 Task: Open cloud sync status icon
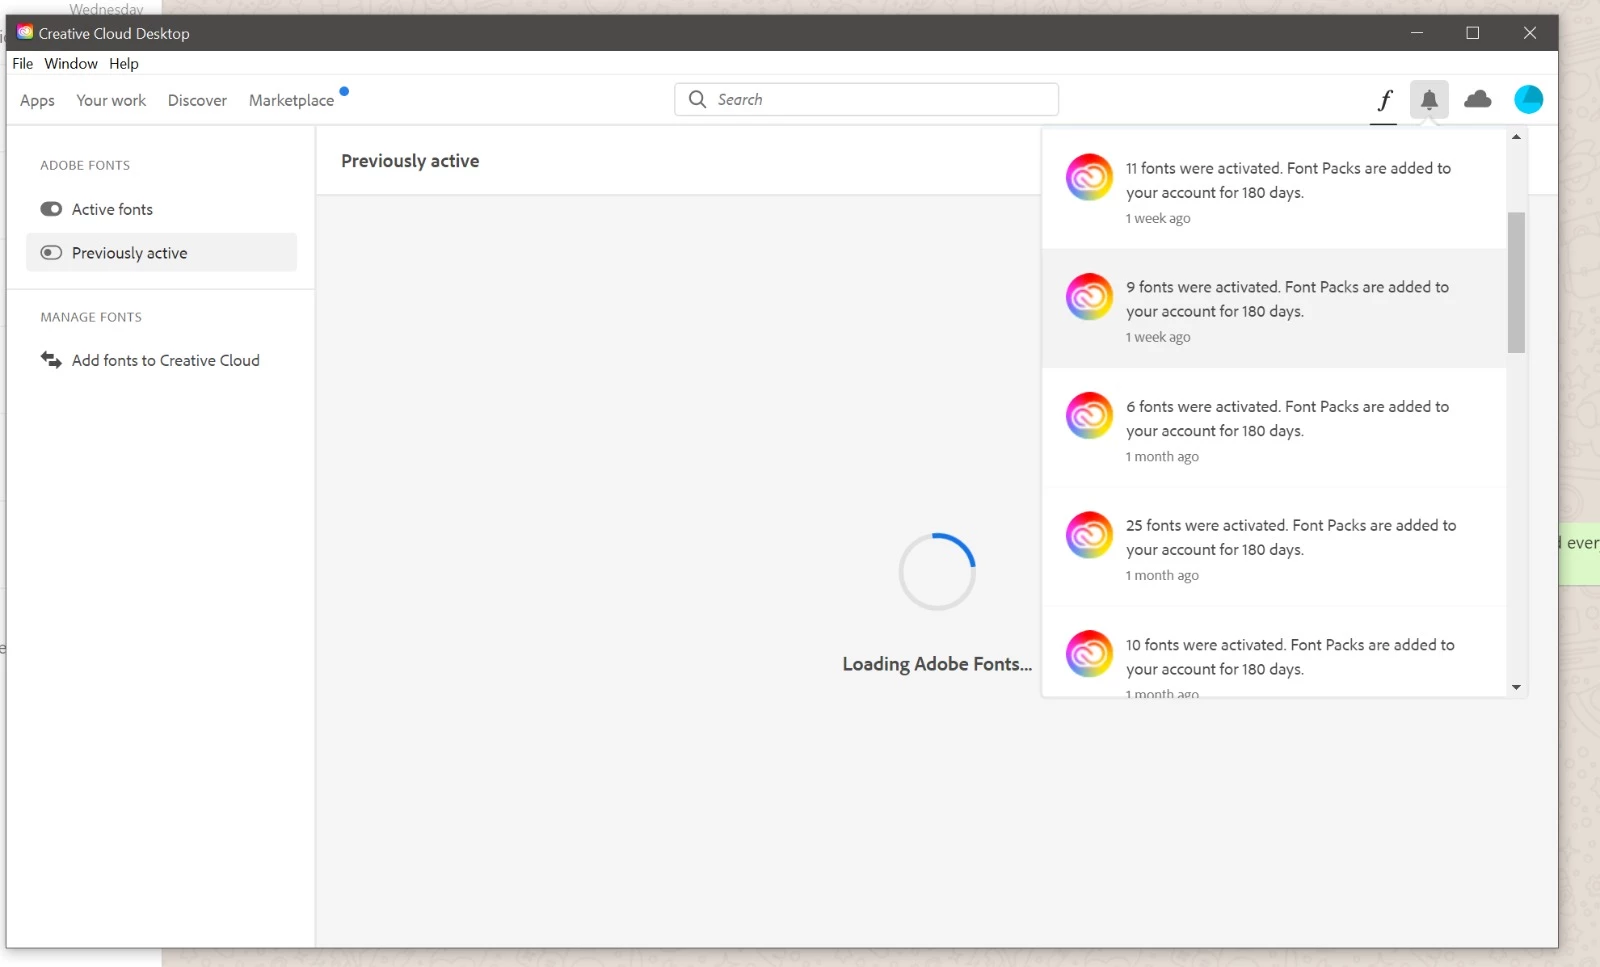pos(1477,99)
